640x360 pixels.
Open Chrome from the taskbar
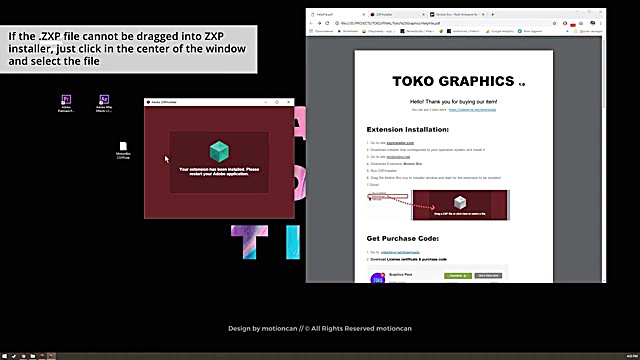23,356
